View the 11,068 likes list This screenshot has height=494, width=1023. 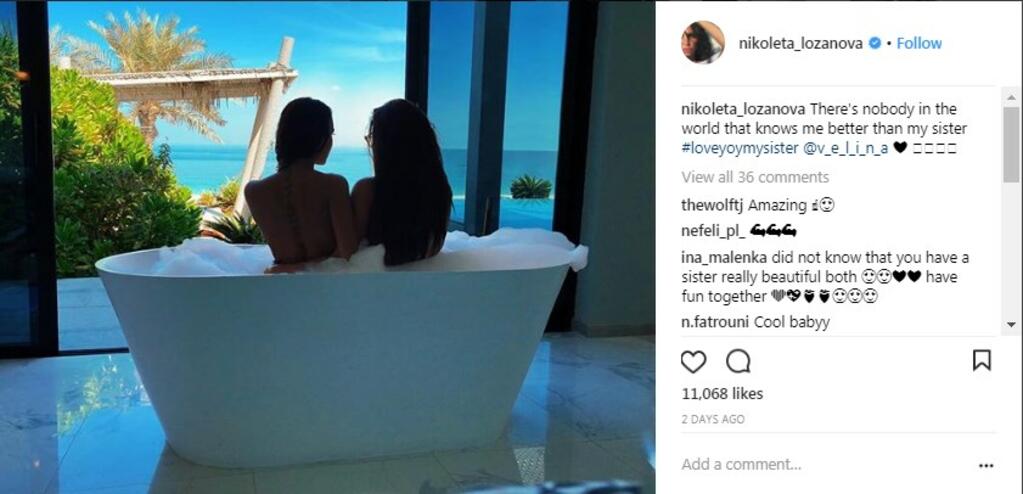tap(722, 394)
